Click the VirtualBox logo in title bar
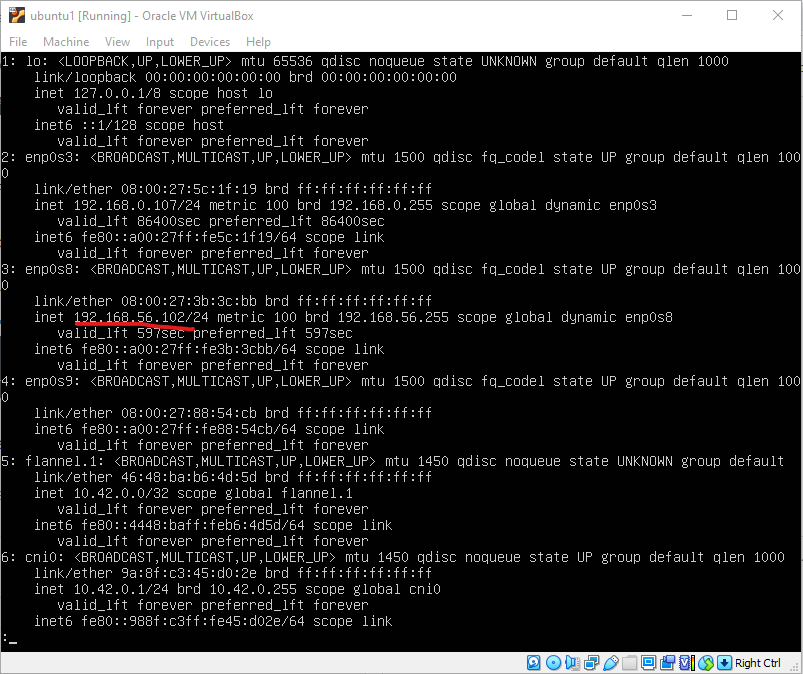803x674 pixels. tap(17, 15)
